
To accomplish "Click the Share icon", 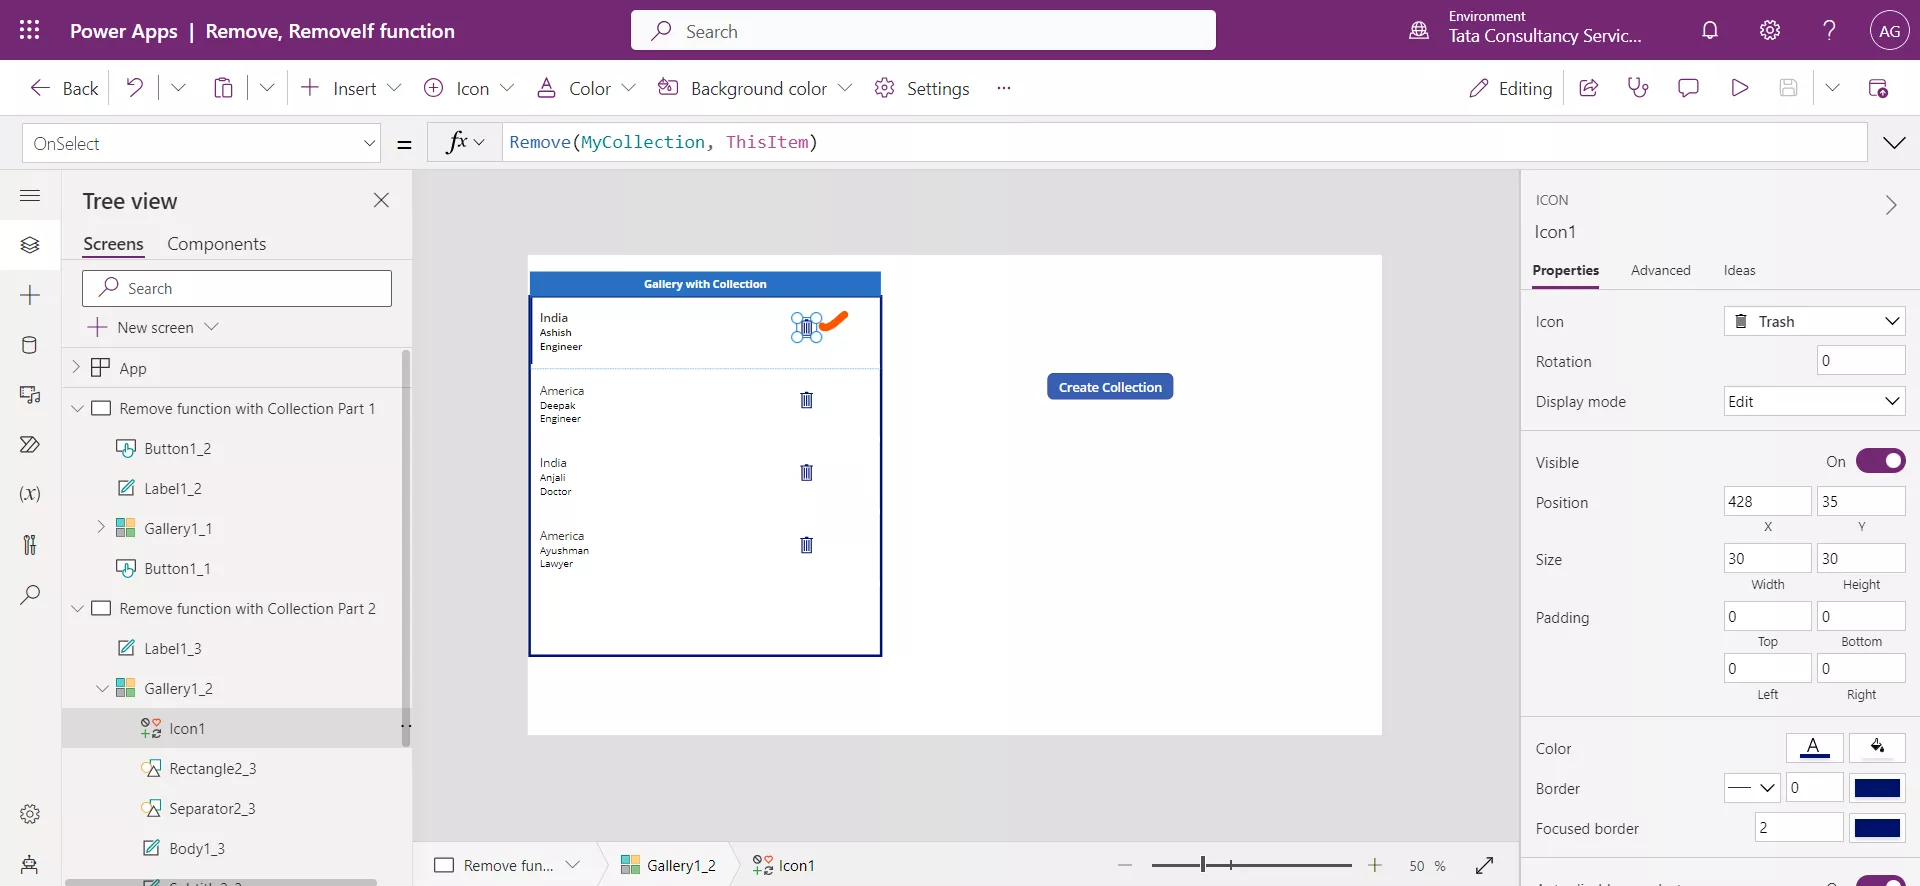I will (1588, 88).
